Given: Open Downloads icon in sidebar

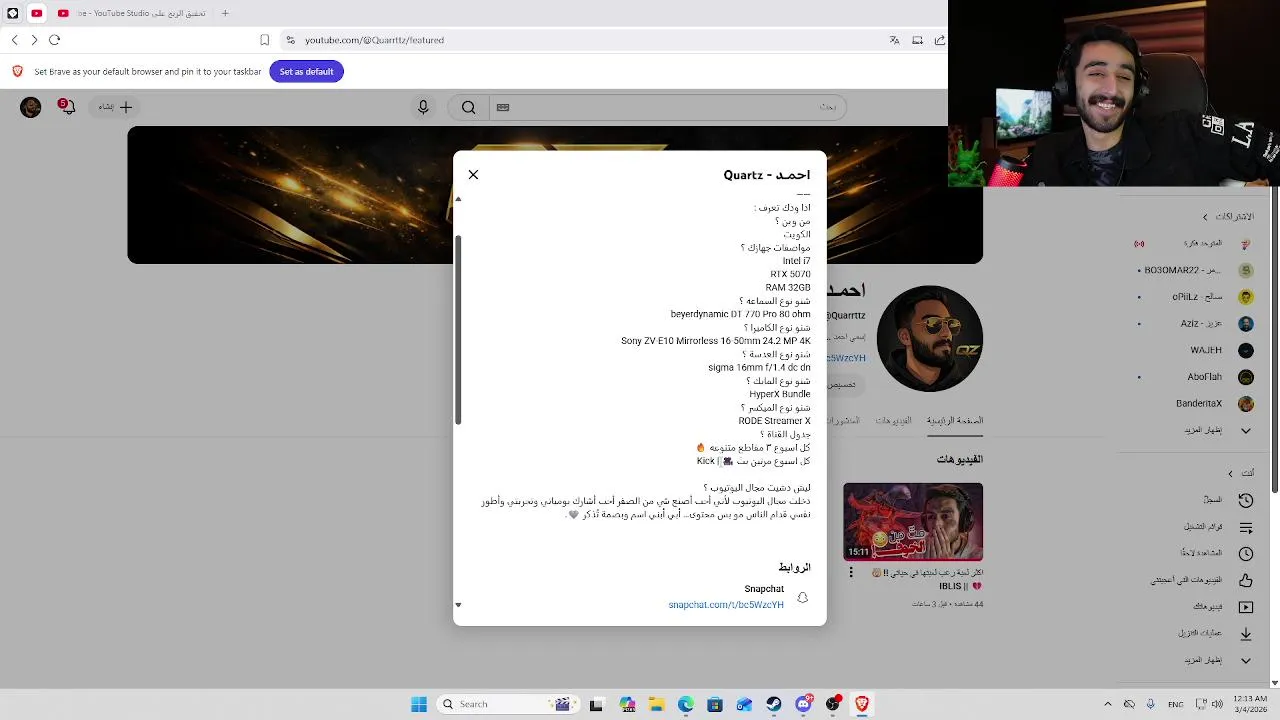Looking at the screenshot, I should pyautogui.click(x=1246, y=634).
